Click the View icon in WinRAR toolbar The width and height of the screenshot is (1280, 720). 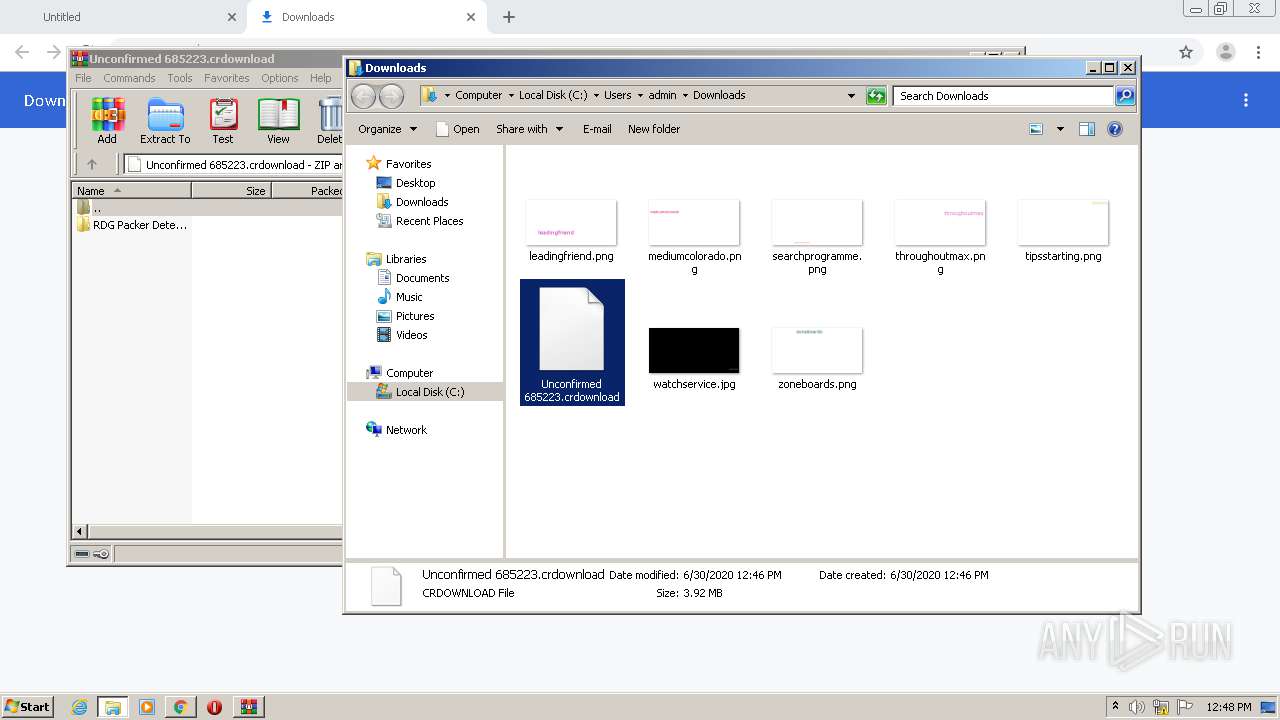click(x=278, y=121)
